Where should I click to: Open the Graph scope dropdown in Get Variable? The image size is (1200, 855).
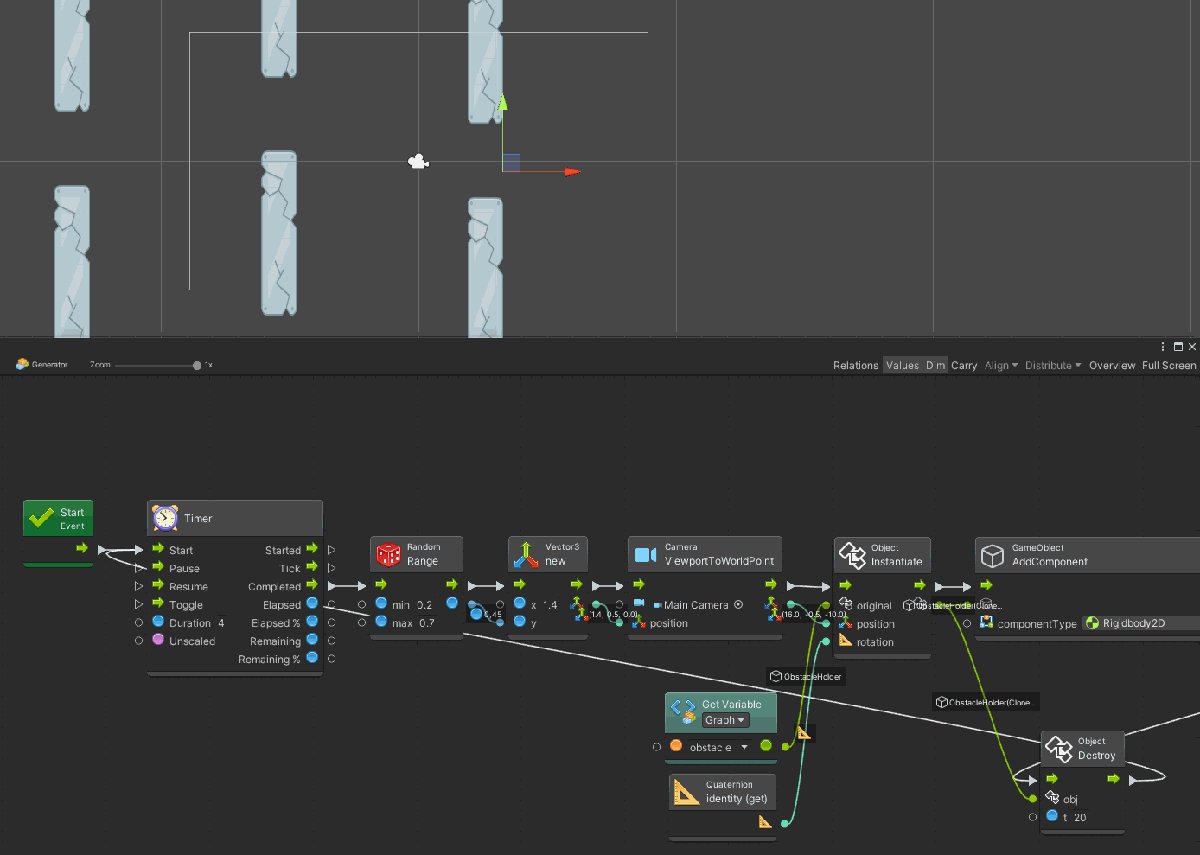coord(727,720)
